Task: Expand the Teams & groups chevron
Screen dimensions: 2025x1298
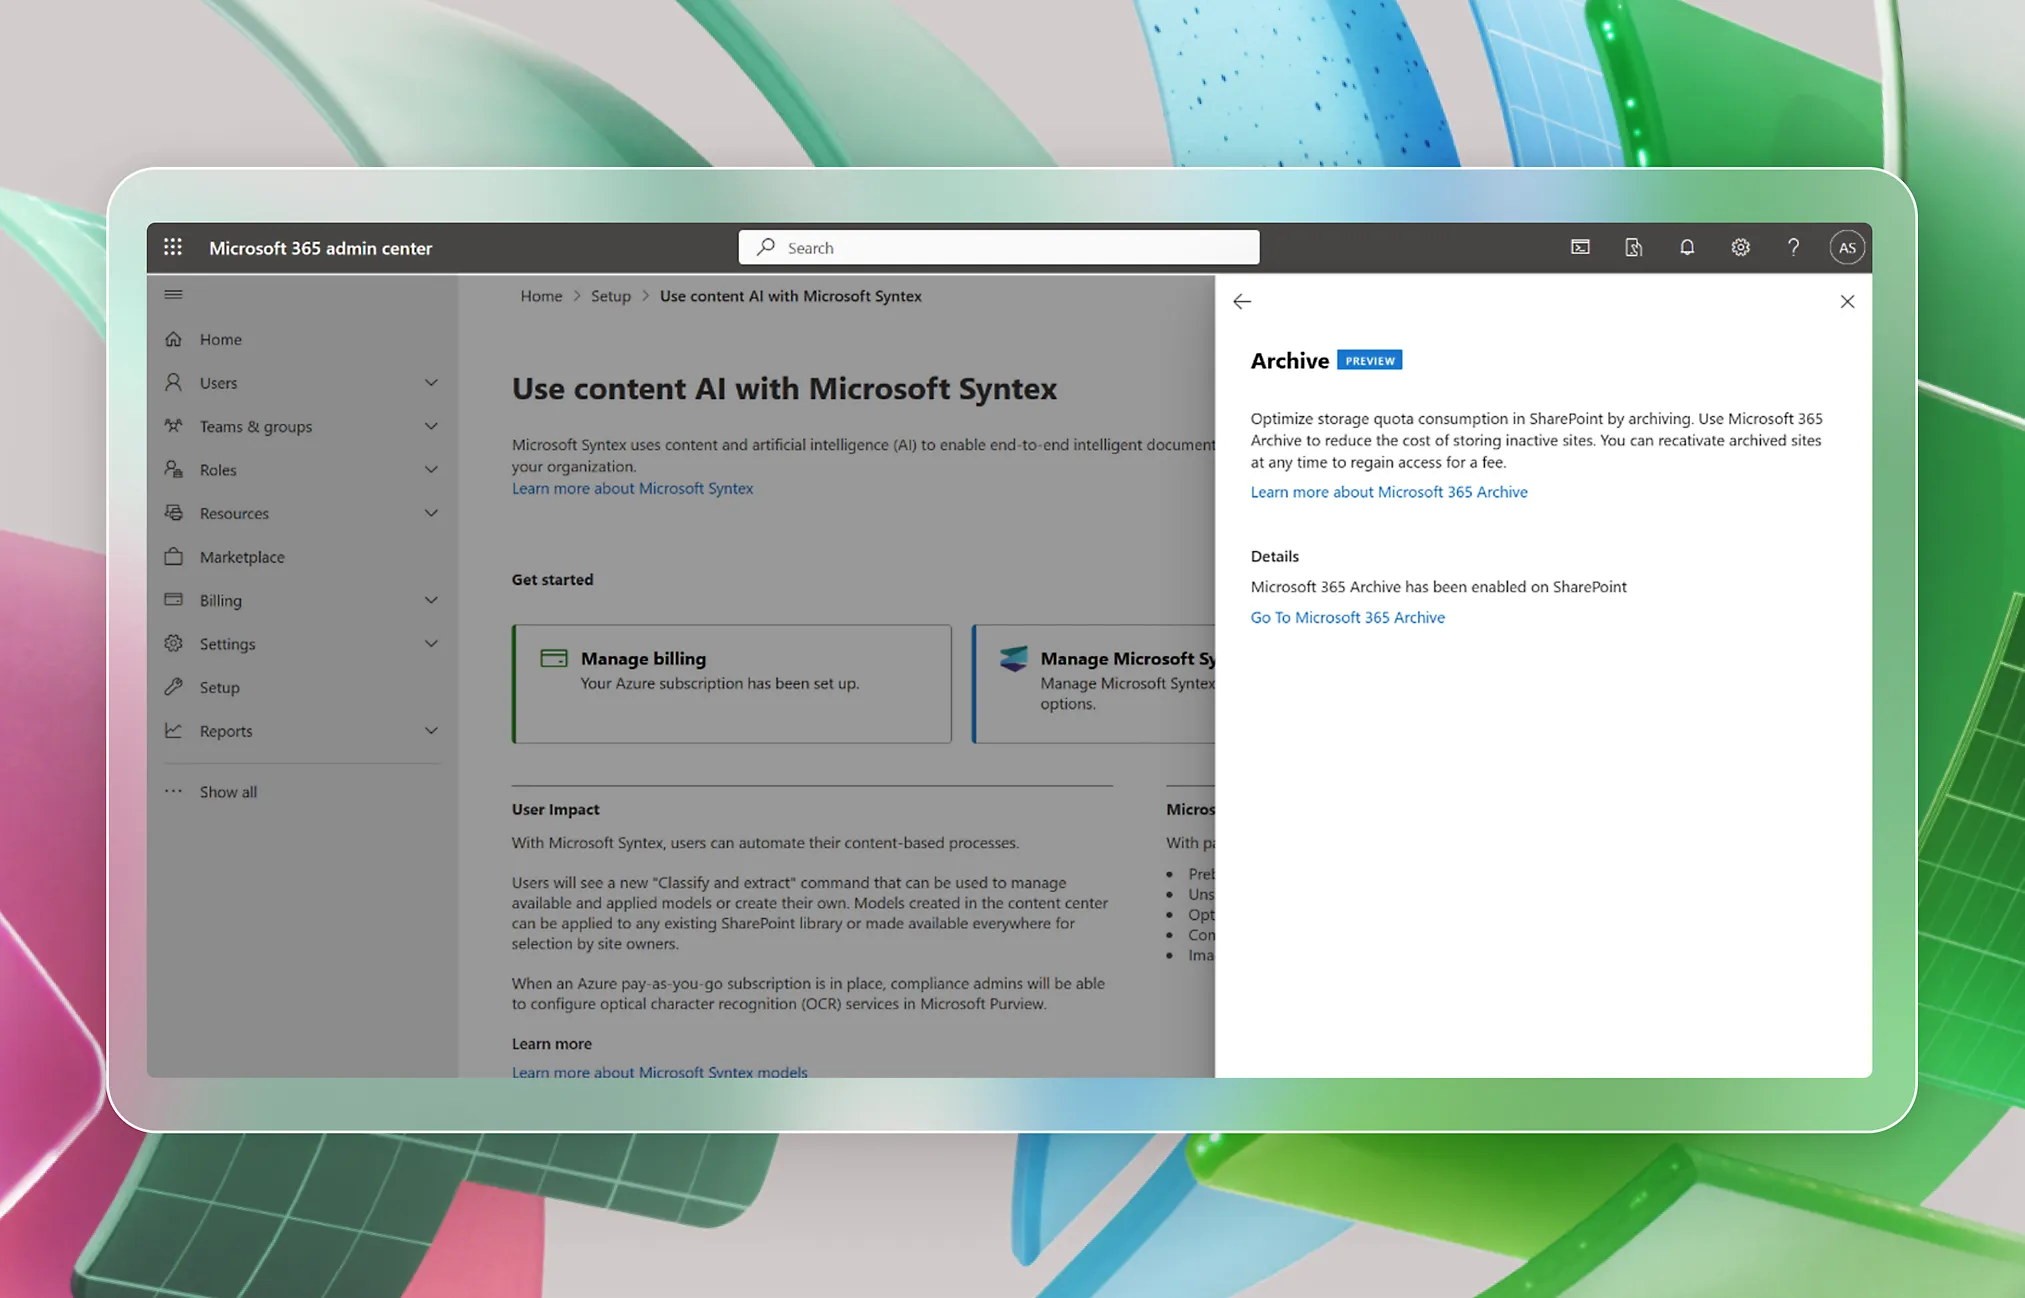Action: [x=431, y=426]
